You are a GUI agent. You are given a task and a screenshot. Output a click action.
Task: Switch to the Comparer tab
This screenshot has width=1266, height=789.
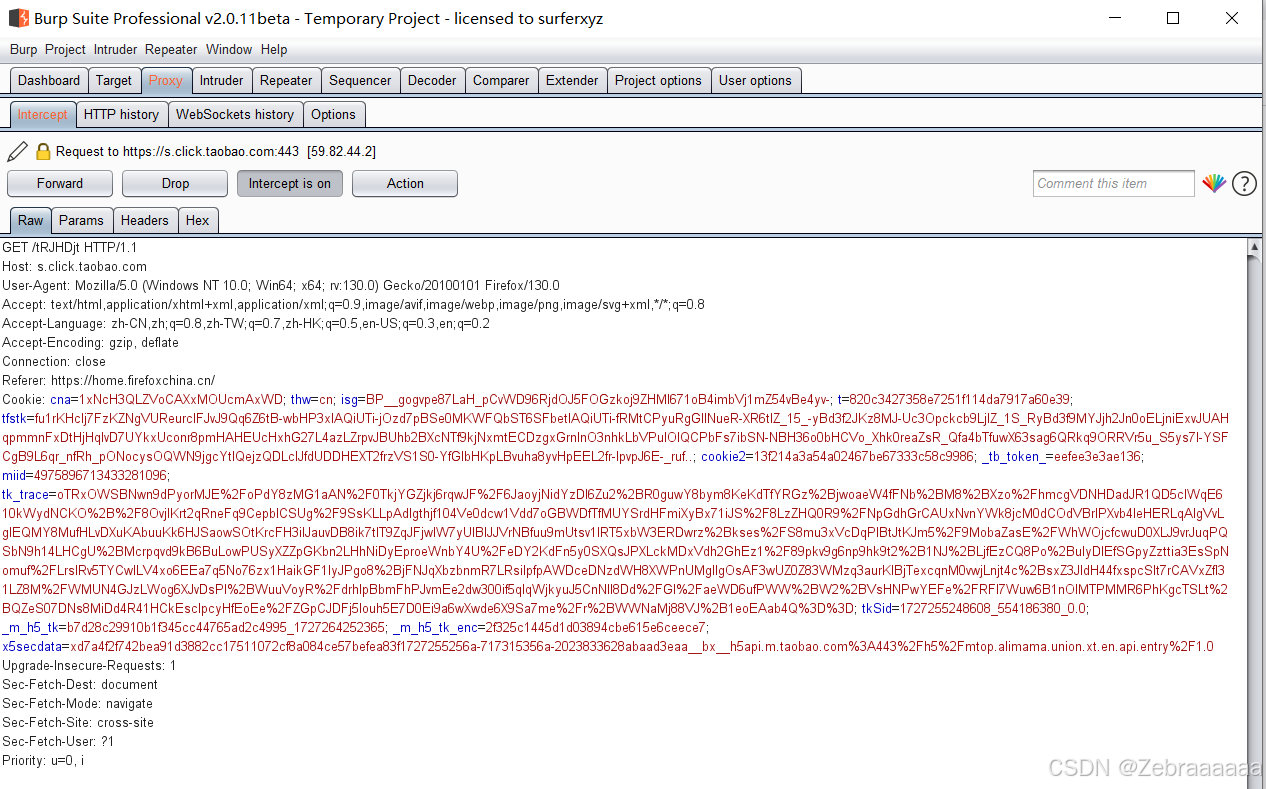[502, 80]
